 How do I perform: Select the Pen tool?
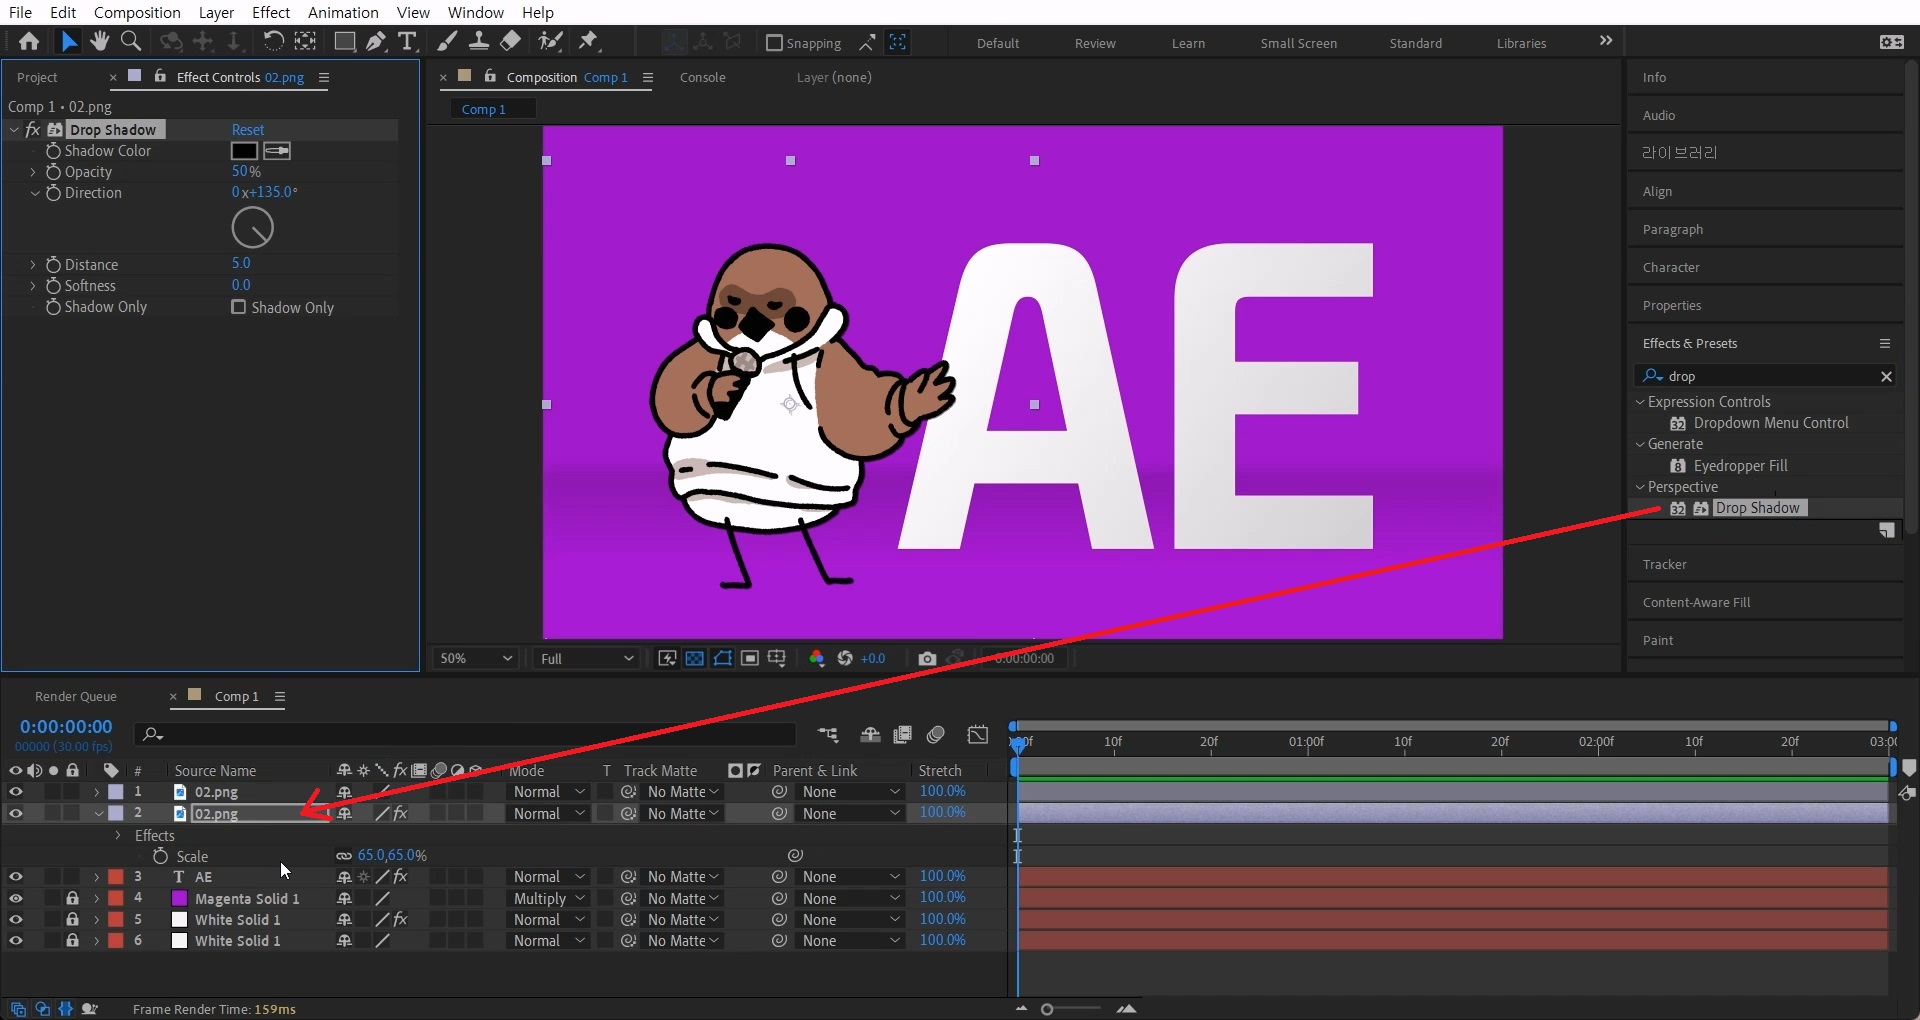375,41
